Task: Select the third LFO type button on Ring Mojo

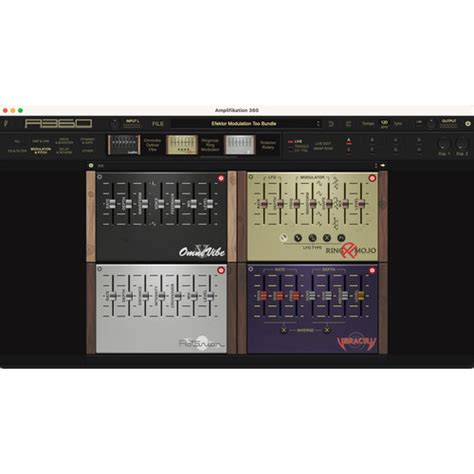Action: [312, 238]
